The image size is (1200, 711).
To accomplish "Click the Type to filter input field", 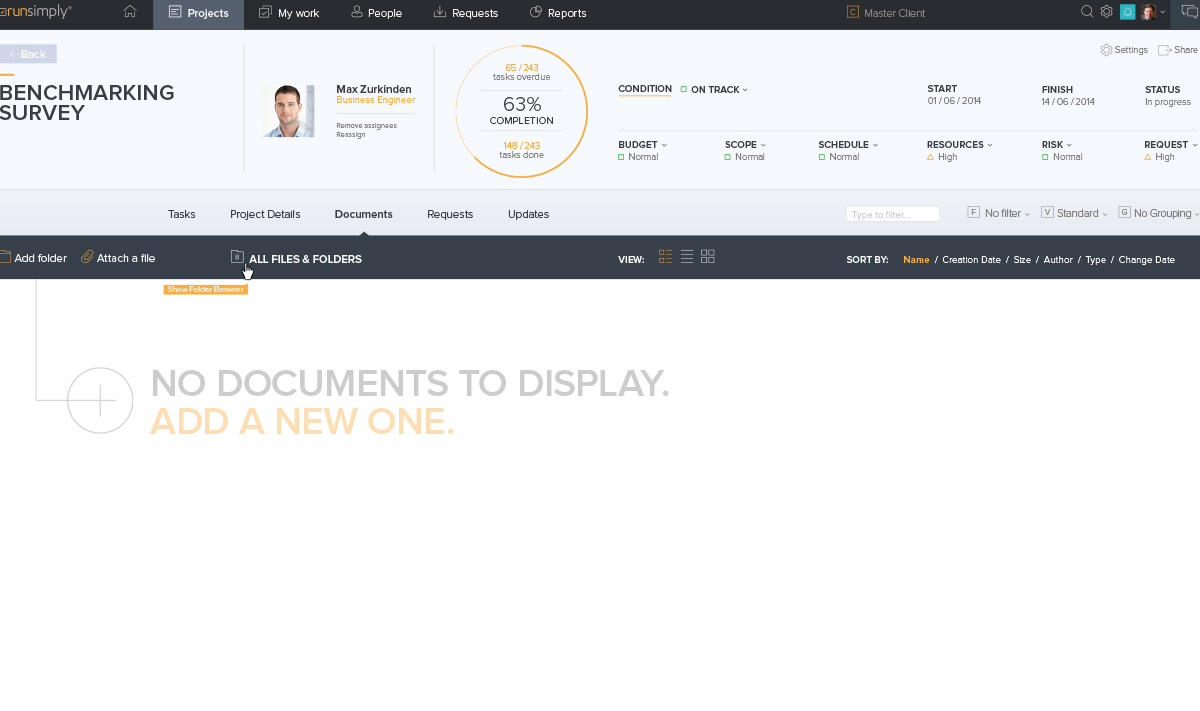I will 892,214.
